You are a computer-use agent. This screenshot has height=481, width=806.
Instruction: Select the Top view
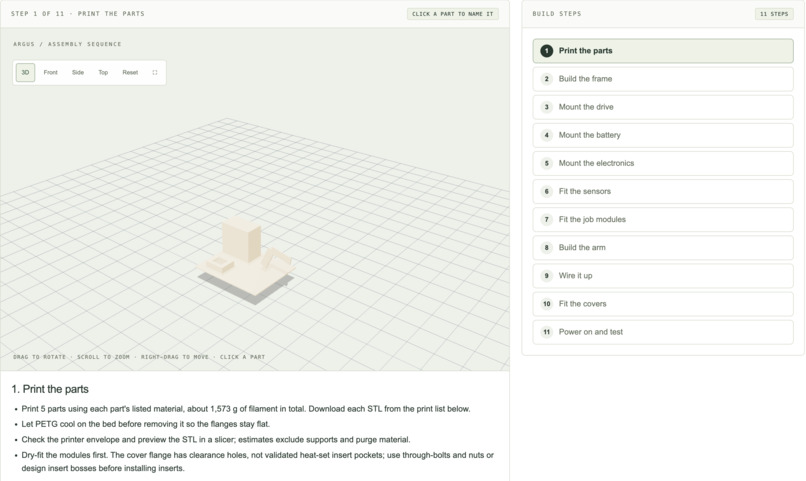(103, 72)
